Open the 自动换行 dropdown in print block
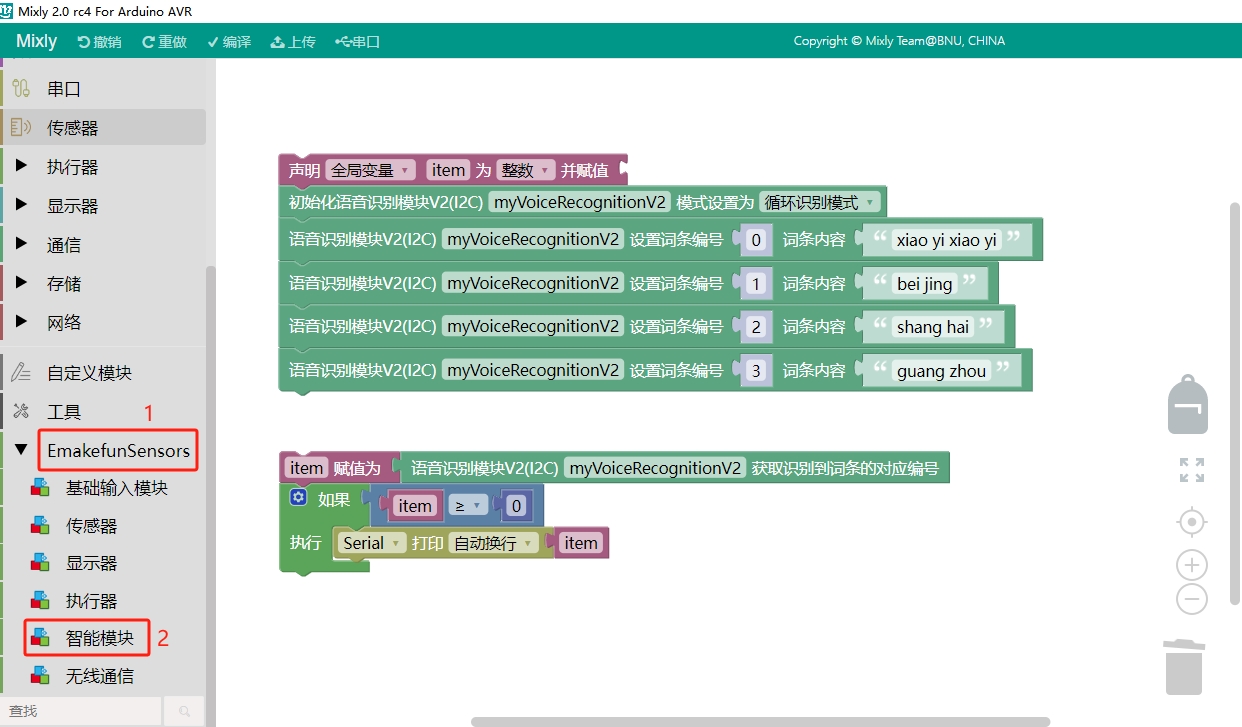The width and height of the screenshot is (1242, 727). 494,543
